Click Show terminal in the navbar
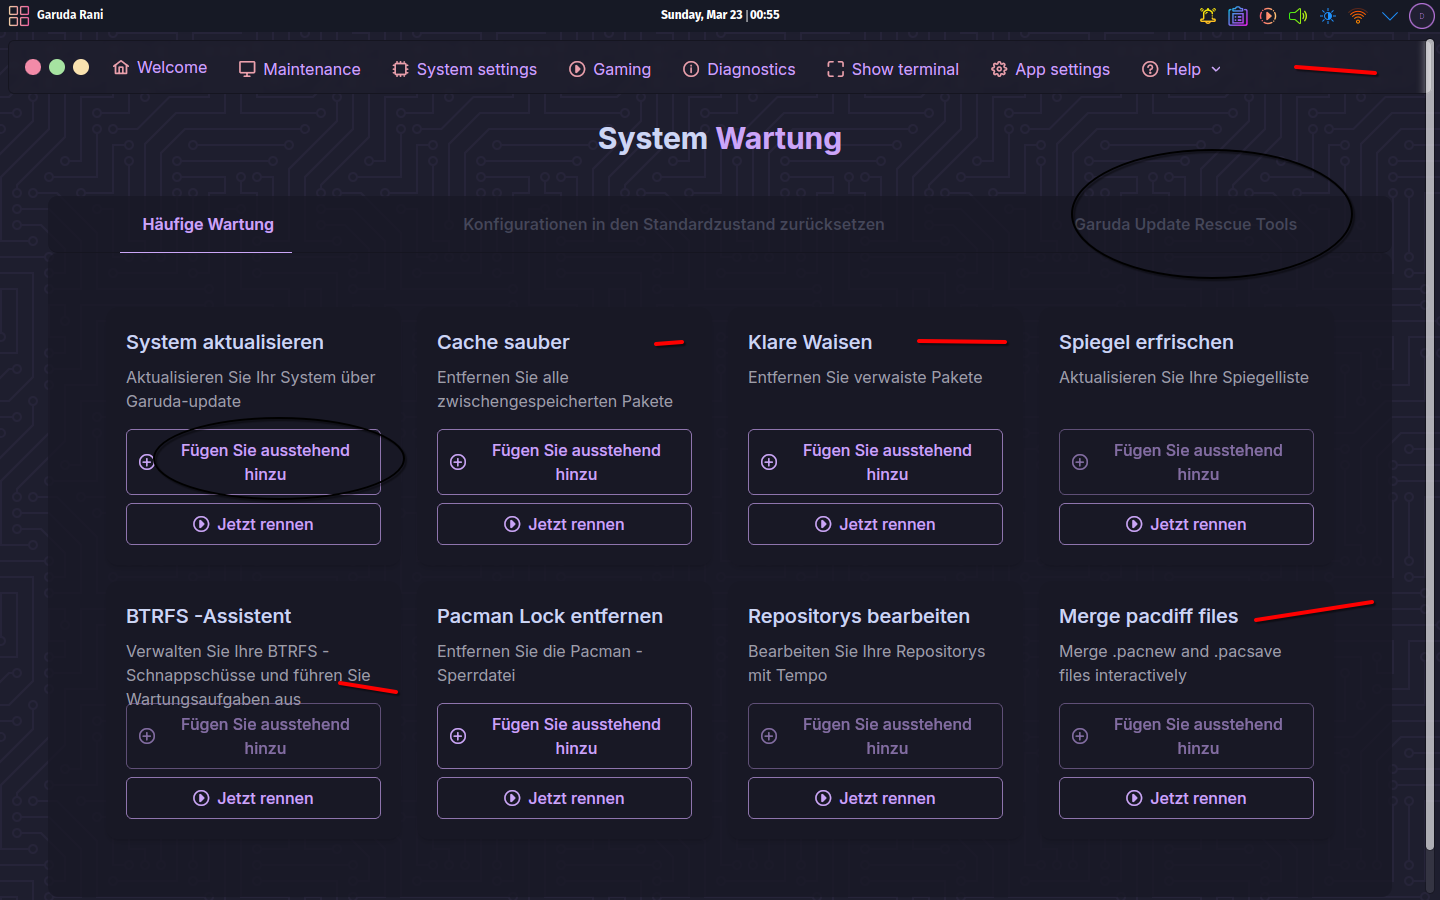Image resolution: width=1440 pixels, height=900 pixels. pyautogui.click(x=893, y=69)
